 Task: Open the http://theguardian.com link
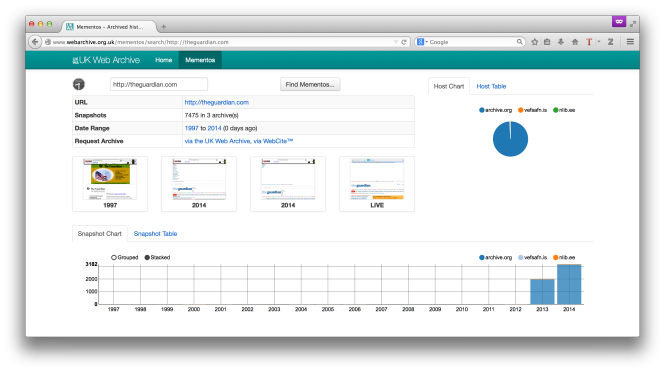[x=217, y=102]
